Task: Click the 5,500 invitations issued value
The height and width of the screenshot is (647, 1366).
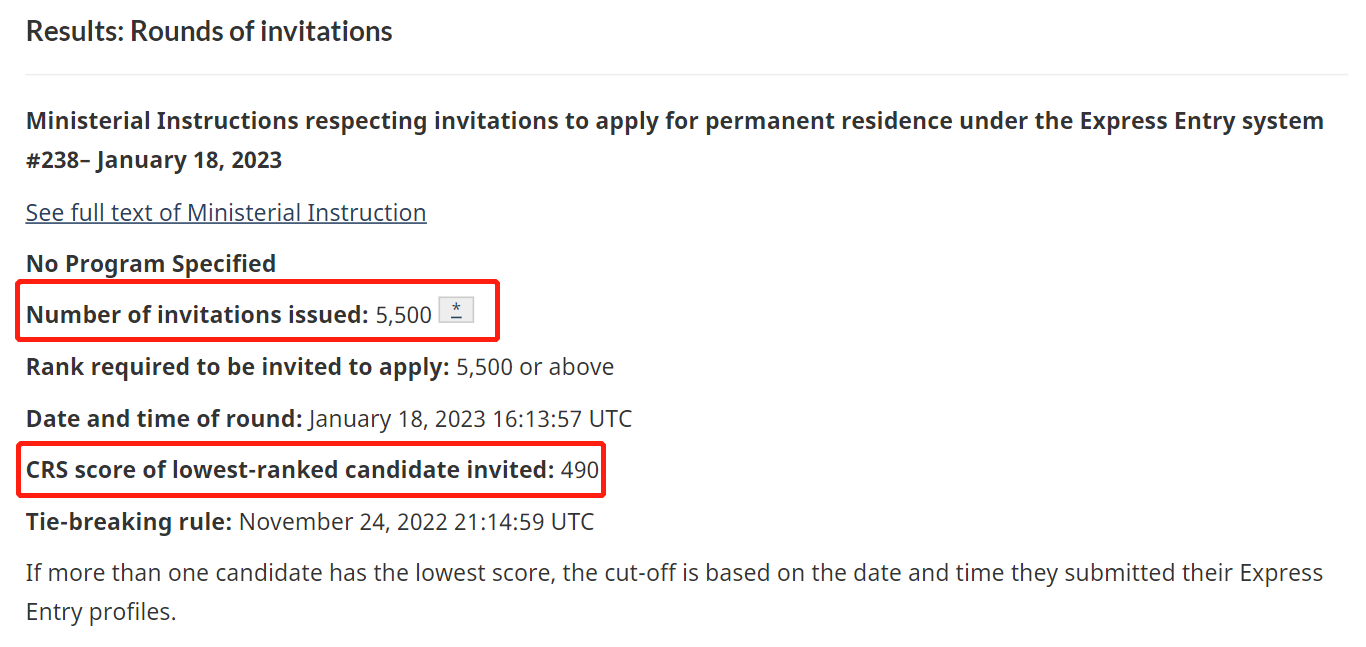Action: (404, 315)
